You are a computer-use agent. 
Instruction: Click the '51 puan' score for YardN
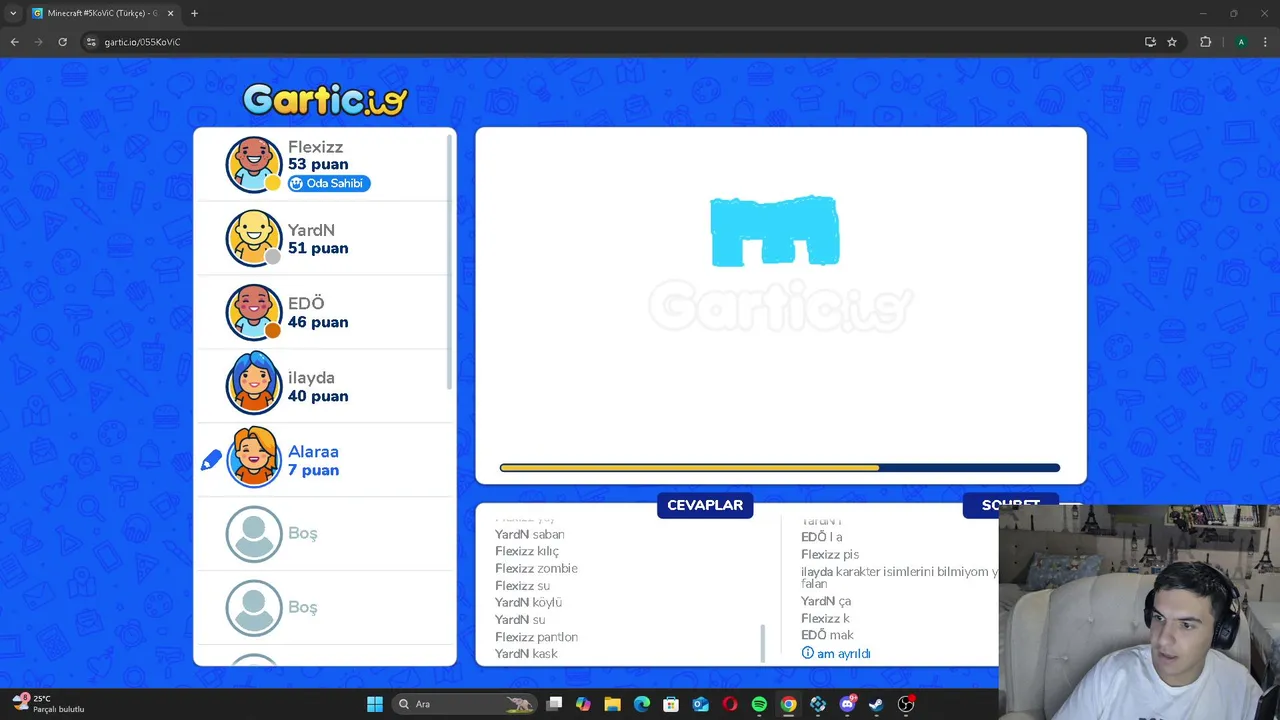pyautogui.click(x=318, y=248)
